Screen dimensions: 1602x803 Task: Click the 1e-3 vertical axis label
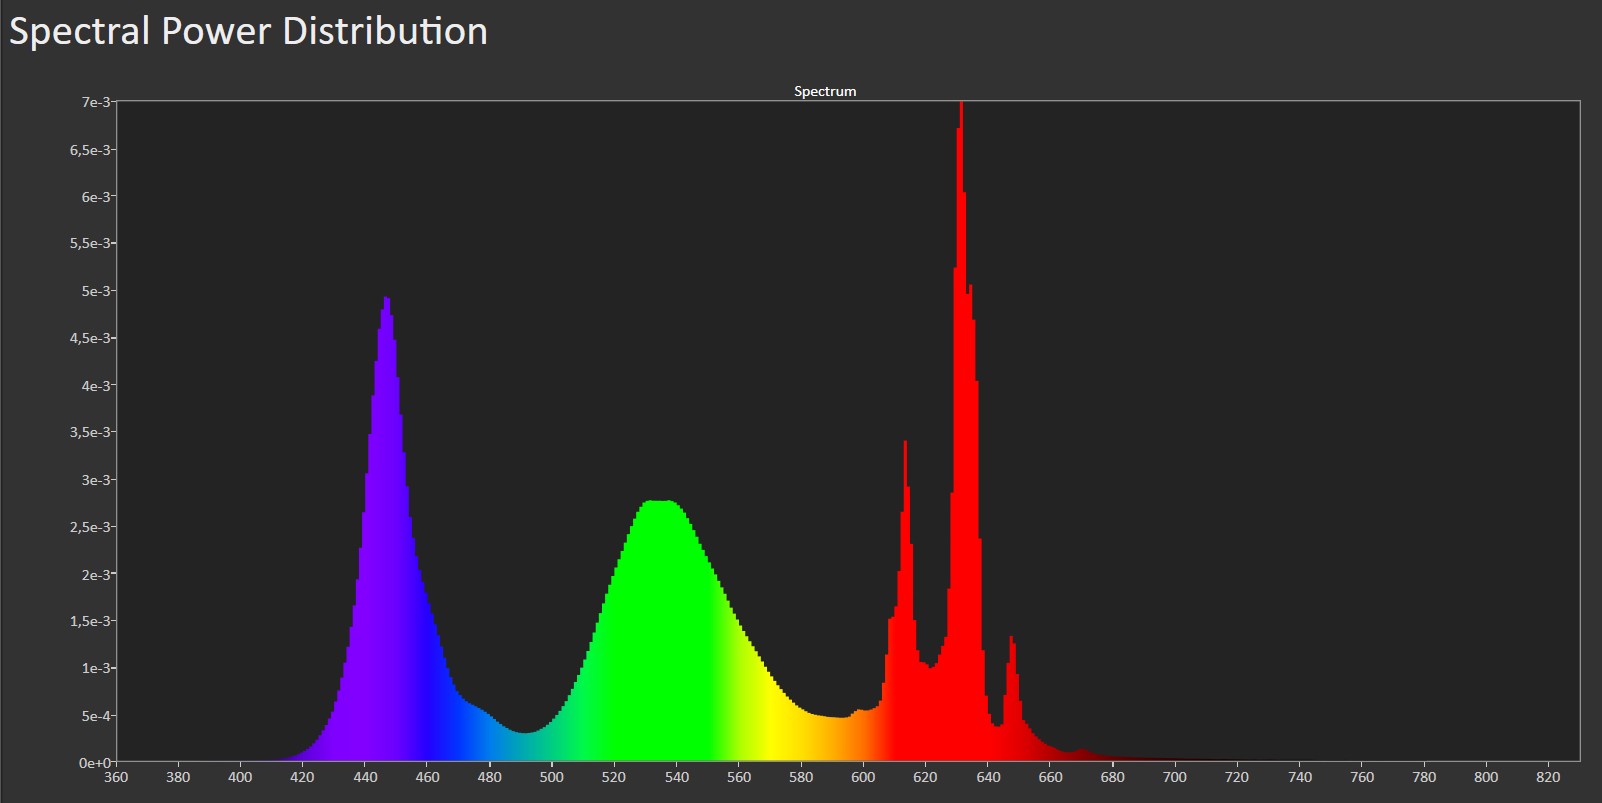(96, 668)
